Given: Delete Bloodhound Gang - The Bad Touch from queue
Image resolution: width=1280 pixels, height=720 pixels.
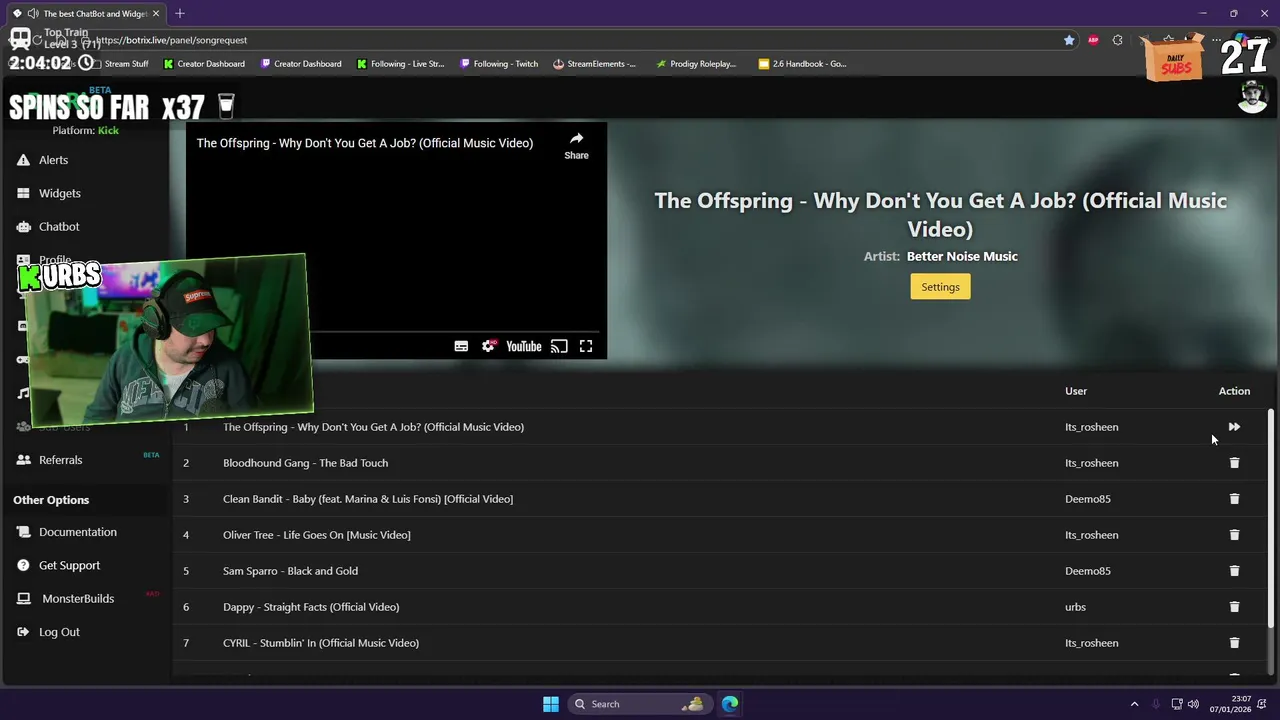Looking at the screenshot, I should [1234, 463].
